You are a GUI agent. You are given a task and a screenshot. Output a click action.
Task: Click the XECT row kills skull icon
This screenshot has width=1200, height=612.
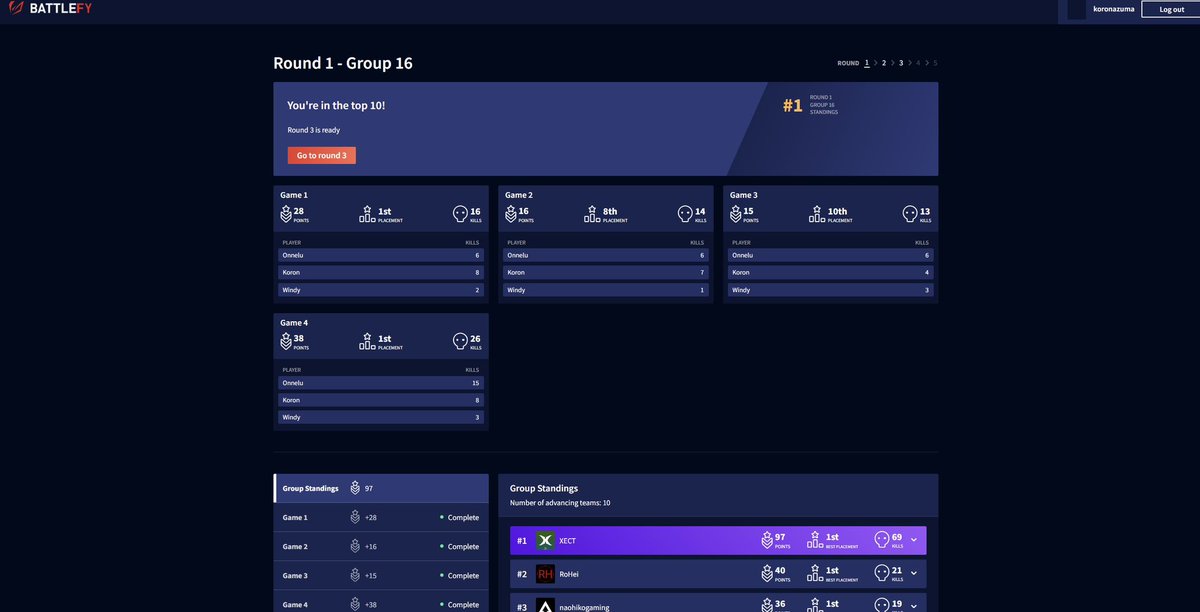point(882,541)
